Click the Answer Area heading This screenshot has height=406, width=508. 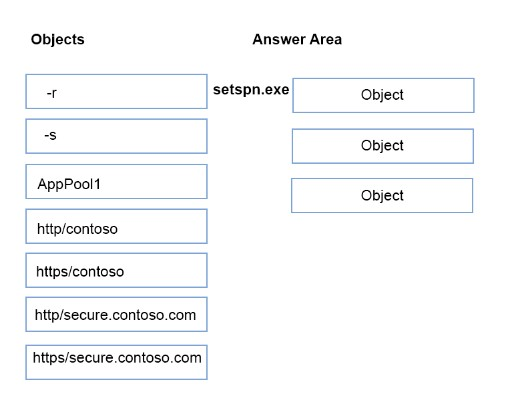click(x=297, y=39)
